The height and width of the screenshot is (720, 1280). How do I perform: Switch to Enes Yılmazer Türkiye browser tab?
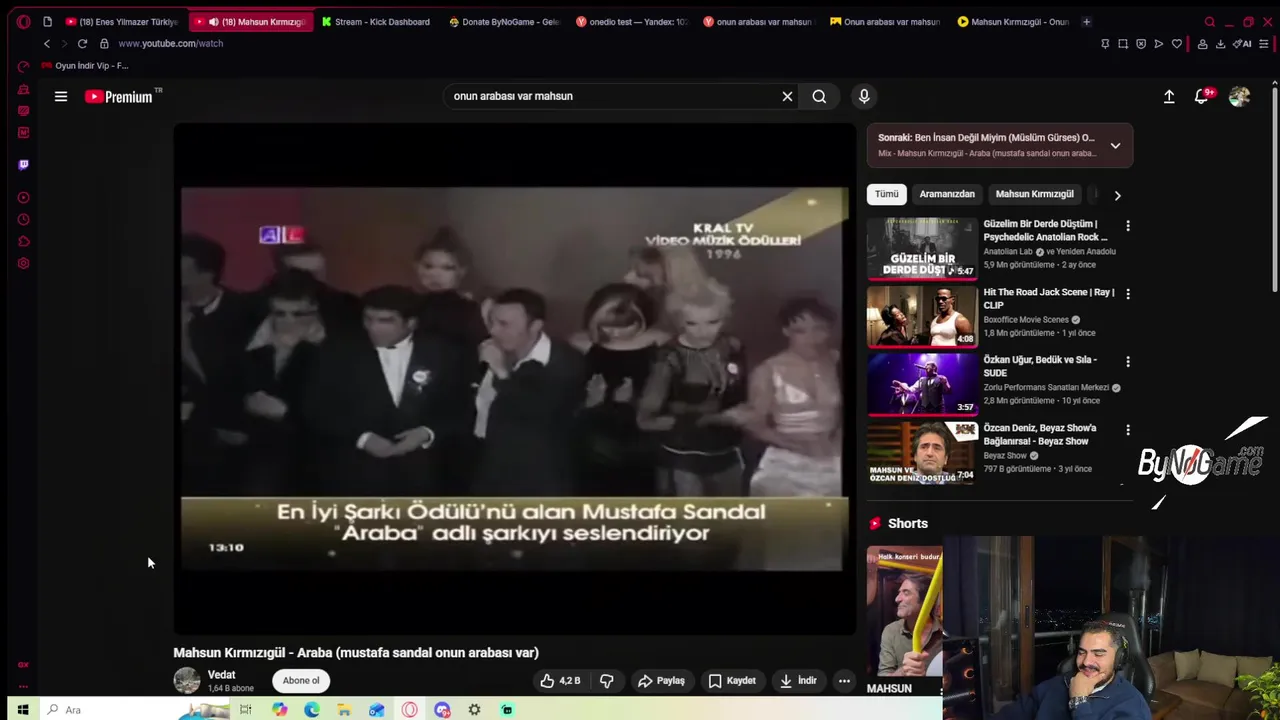pos(121,21)
